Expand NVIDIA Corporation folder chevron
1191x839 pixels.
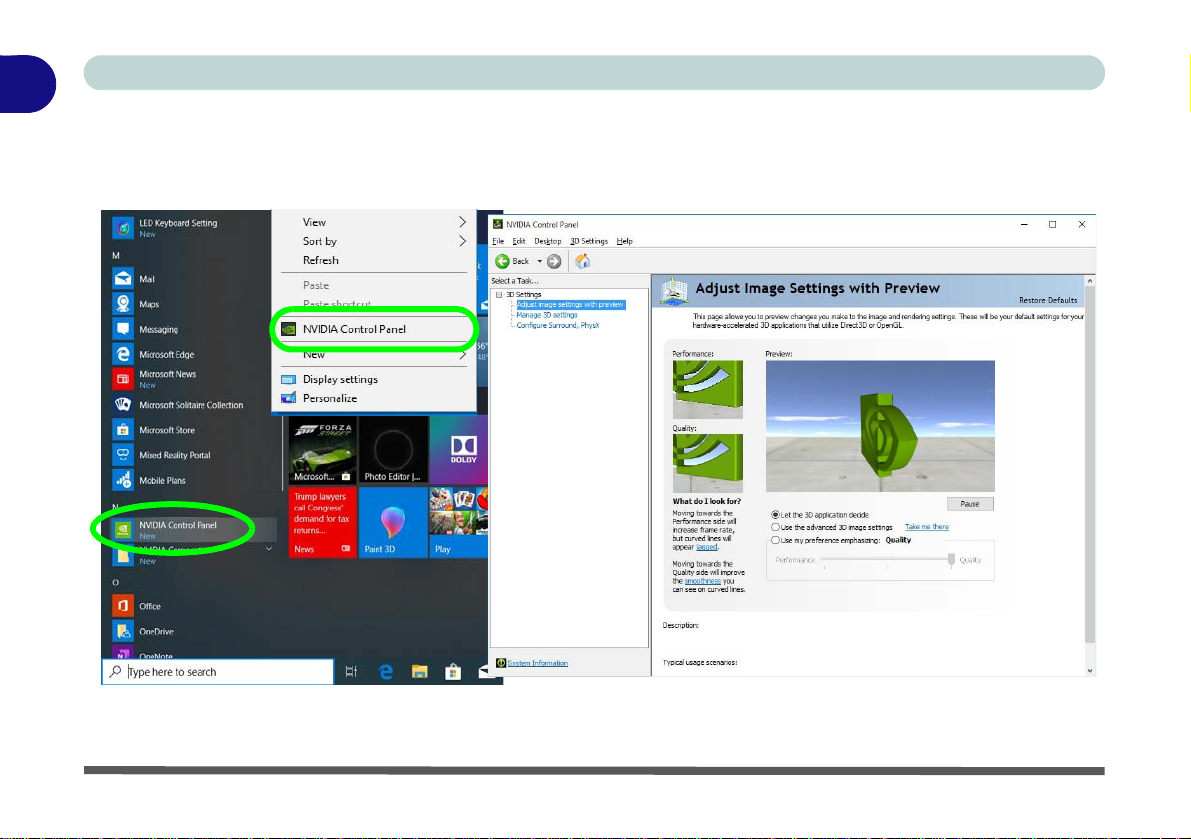pyautogui.click(x=268, y=549)
